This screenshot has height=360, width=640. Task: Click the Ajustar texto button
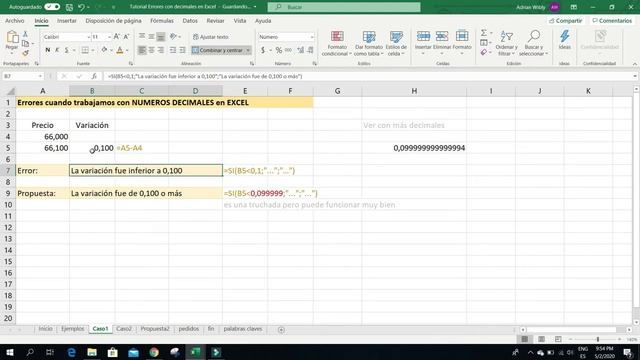[x=211, y=37]
